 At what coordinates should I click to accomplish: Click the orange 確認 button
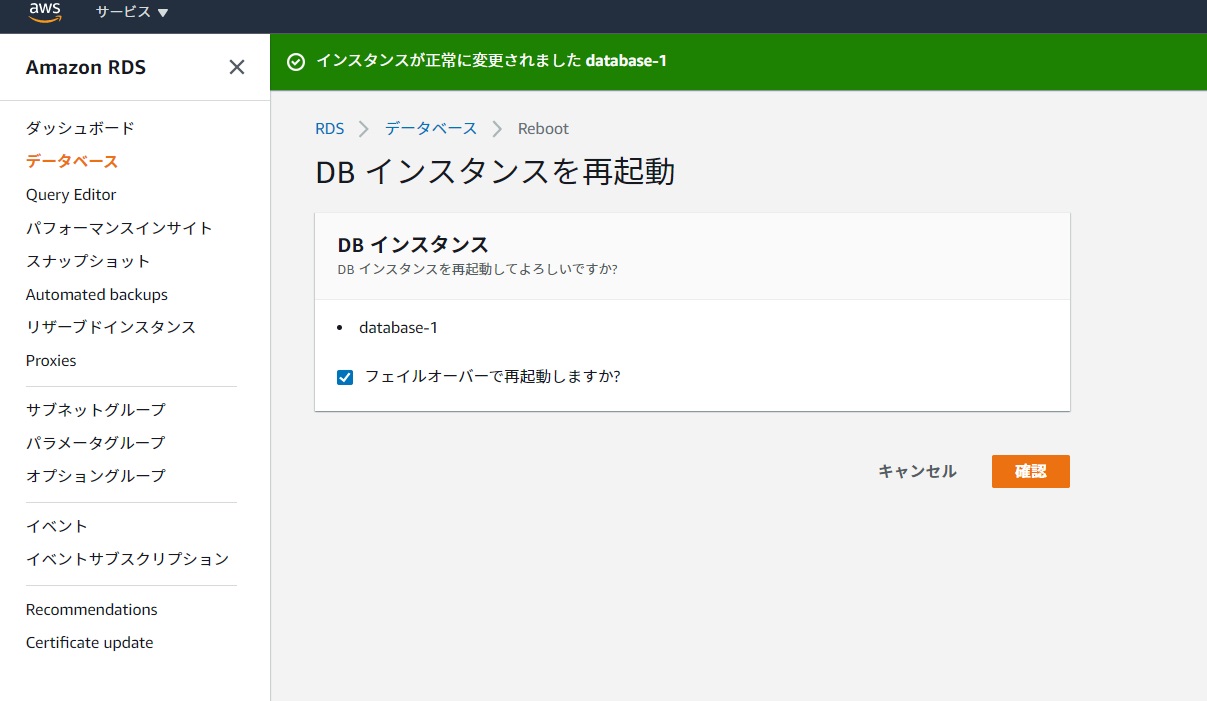[x=1031, y=471]
